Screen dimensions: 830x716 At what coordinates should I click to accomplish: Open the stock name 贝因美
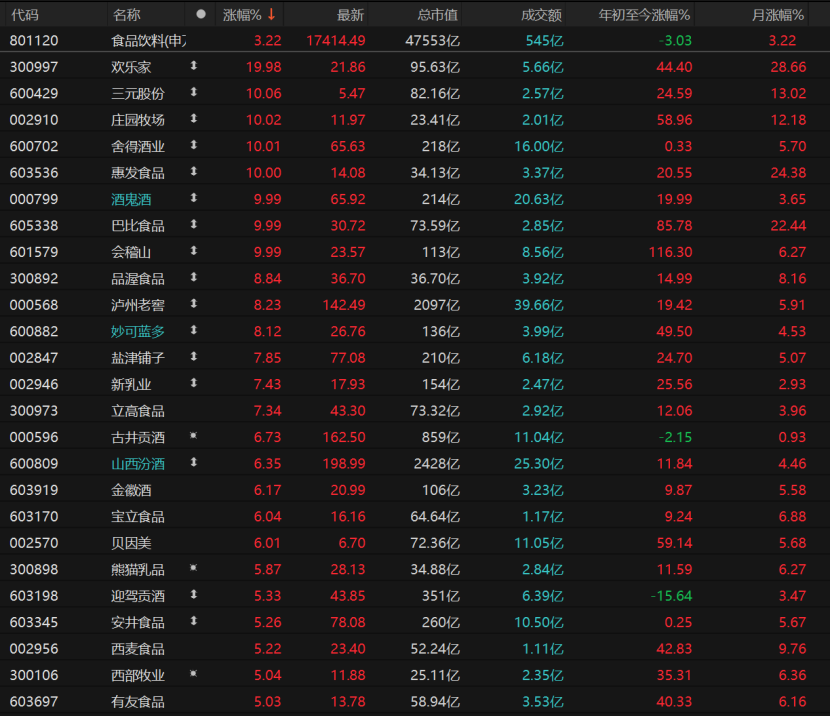[x=131, y=543]
